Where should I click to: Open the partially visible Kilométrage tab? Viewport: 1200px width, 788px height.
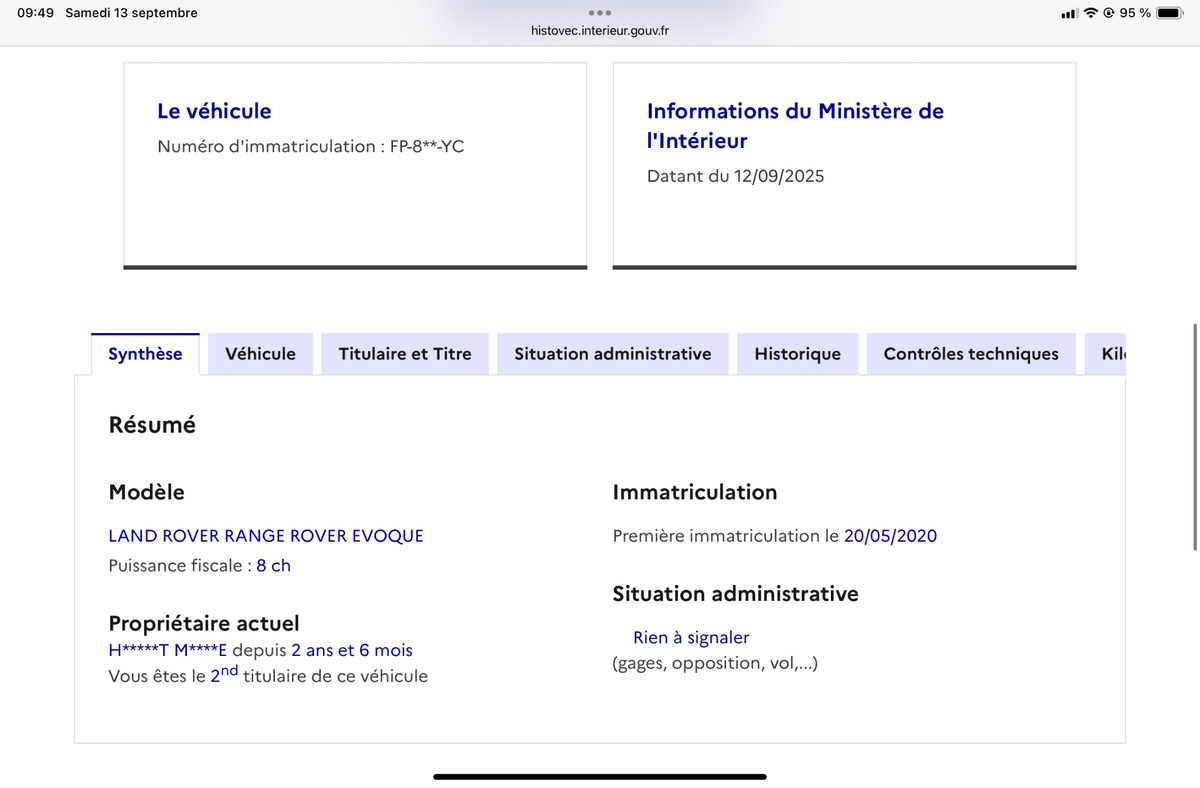1106,354
